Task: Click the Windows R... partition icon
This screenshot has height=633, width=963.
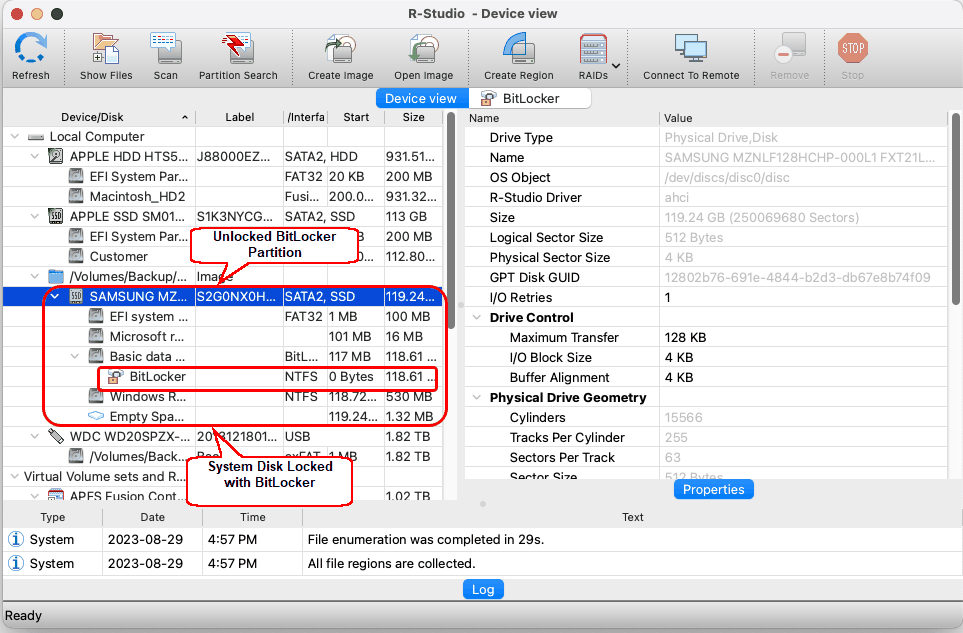Action: pos(96,397)
